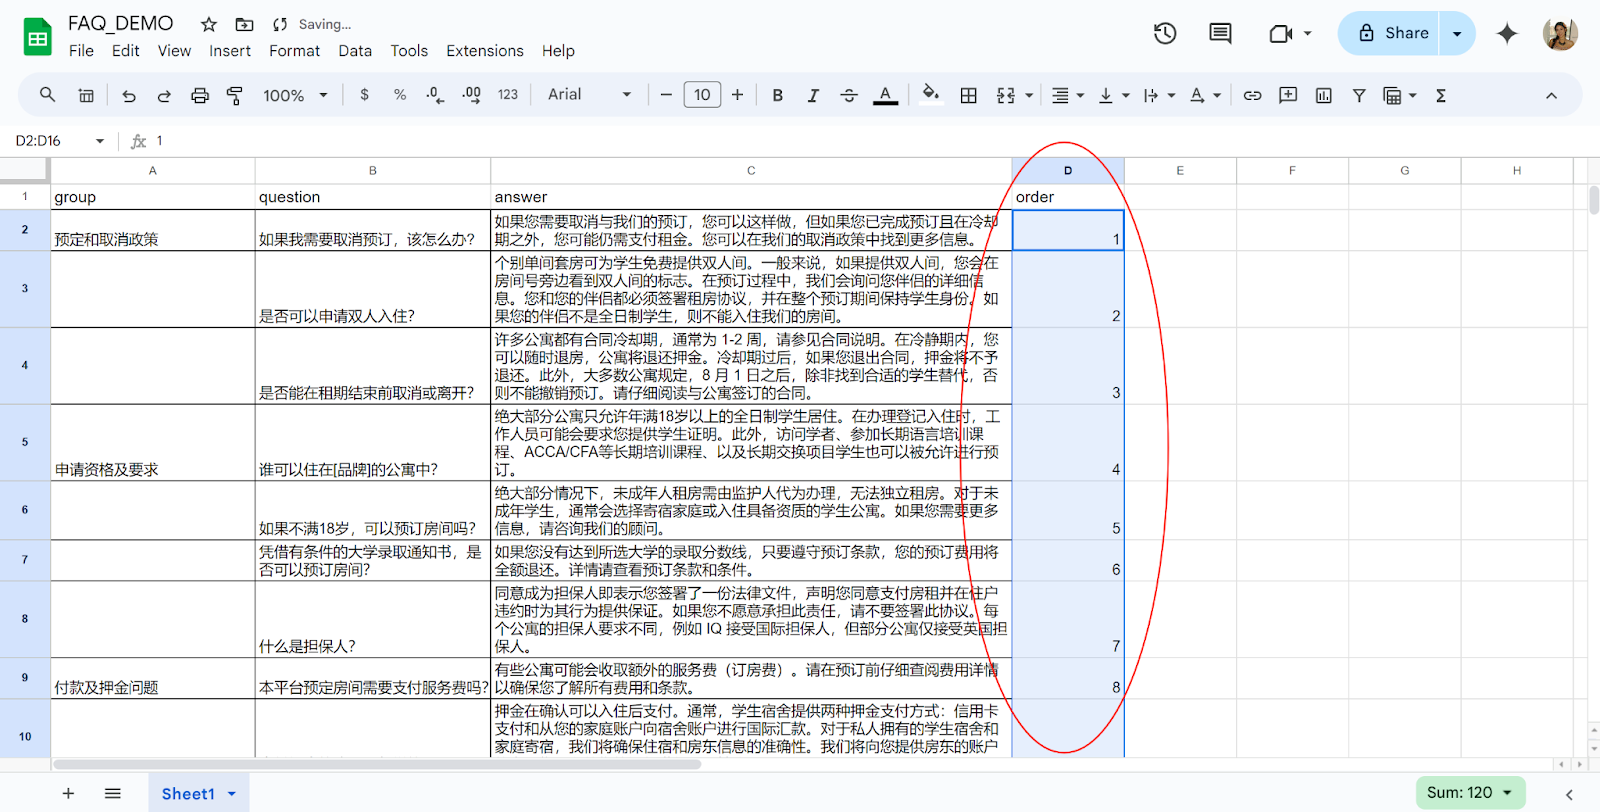Create a filter funnel icon
This screenshot has width=1600, height=812.
point(1359,95)
